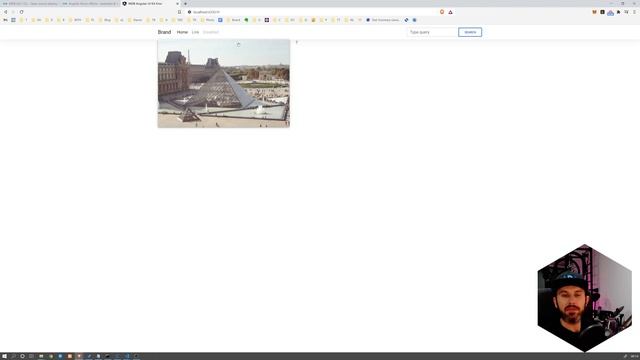The height and width of the screenshot is (360, 640).
Task: Open the browser main menu icon
Action: point(634,12)
